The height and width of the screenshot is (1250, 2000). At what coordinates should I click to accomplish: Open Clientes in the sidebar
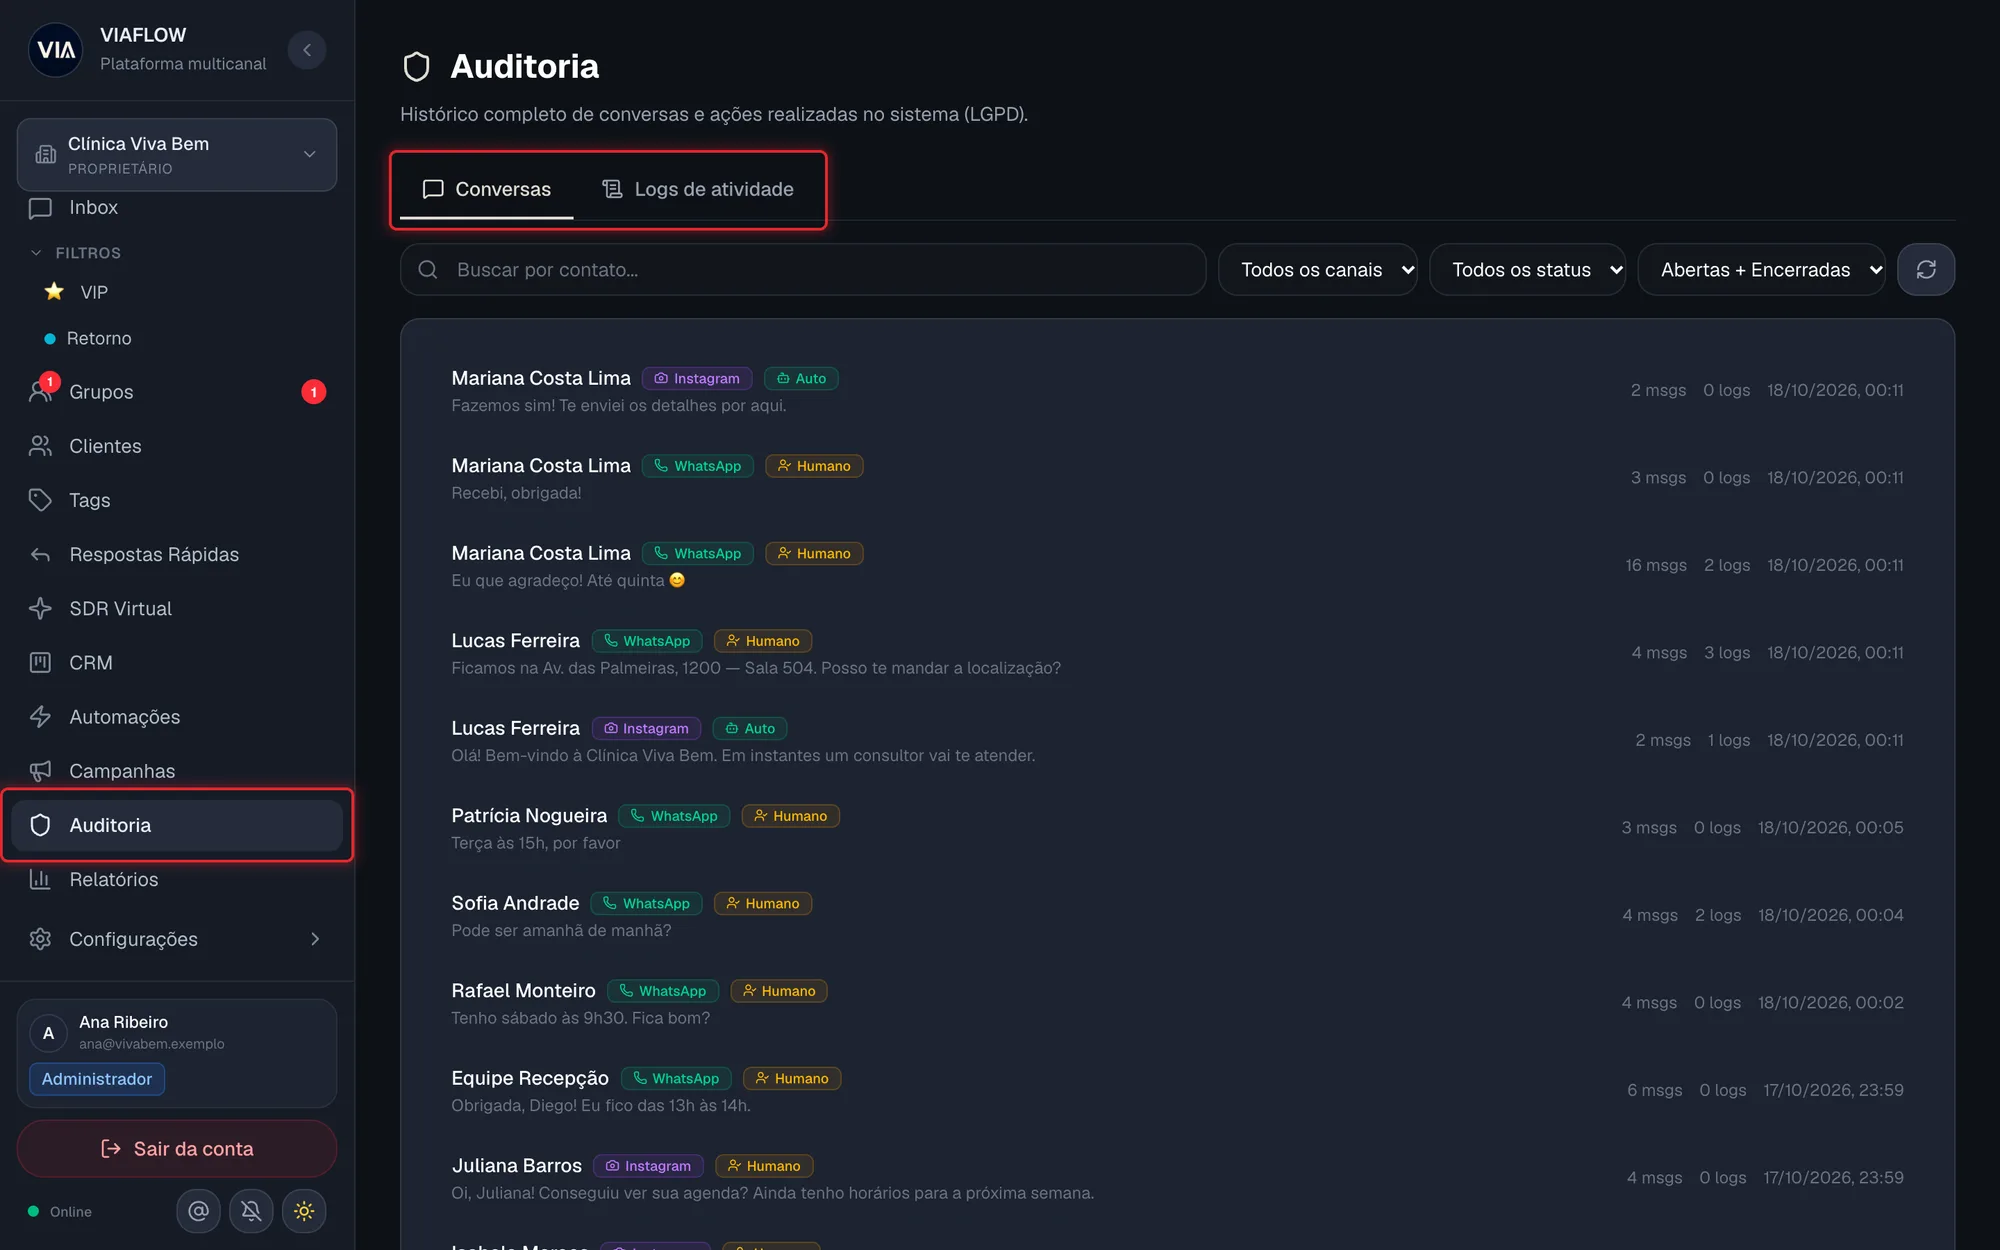tap(177, 446)
